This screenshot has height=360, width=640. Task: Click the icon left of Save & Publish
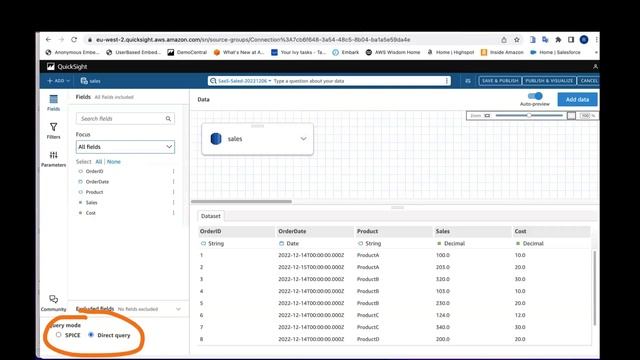point(468,81)
